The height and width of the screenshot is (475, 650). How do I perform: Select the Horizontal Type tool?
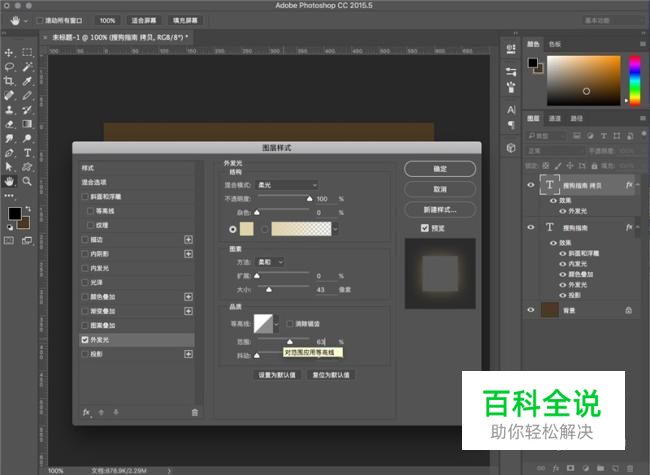pos(27,153)
